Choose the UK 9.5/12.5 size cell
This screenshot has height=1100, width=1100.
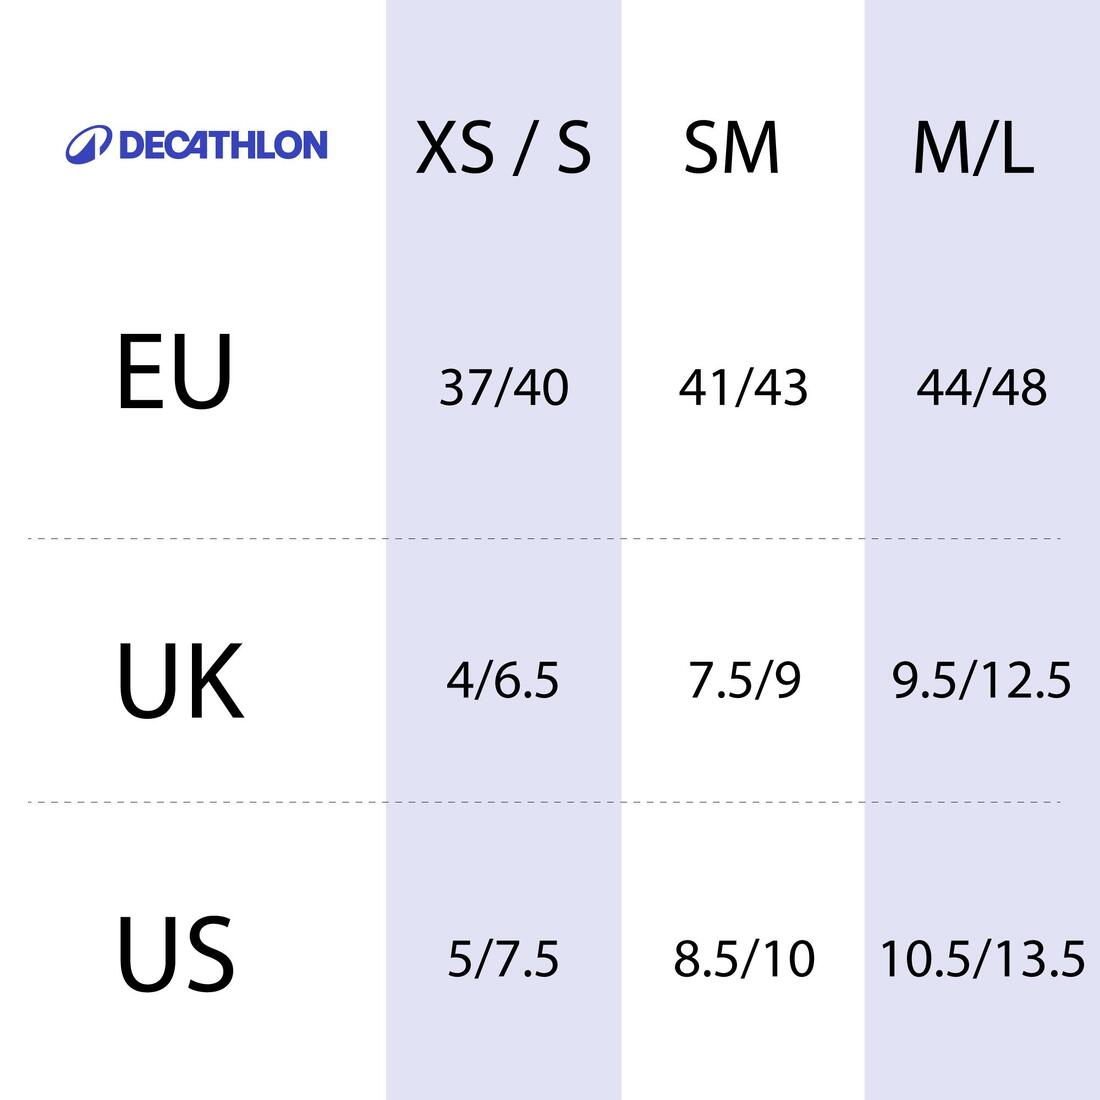click(981, 681)
